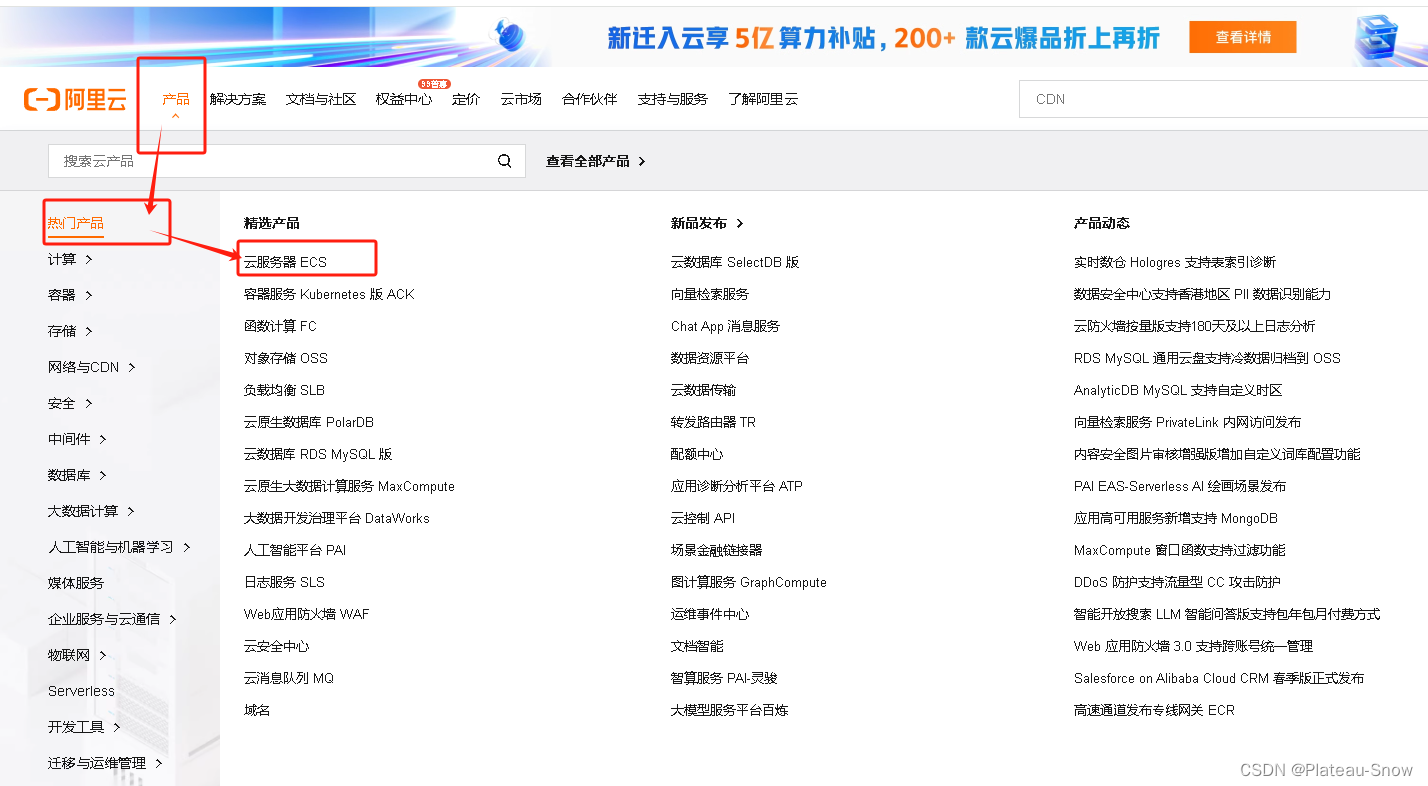1428x786 pixels.
Task: Click the 阿里云 logo
Action: pyautogui.click(x=75, y=99)
